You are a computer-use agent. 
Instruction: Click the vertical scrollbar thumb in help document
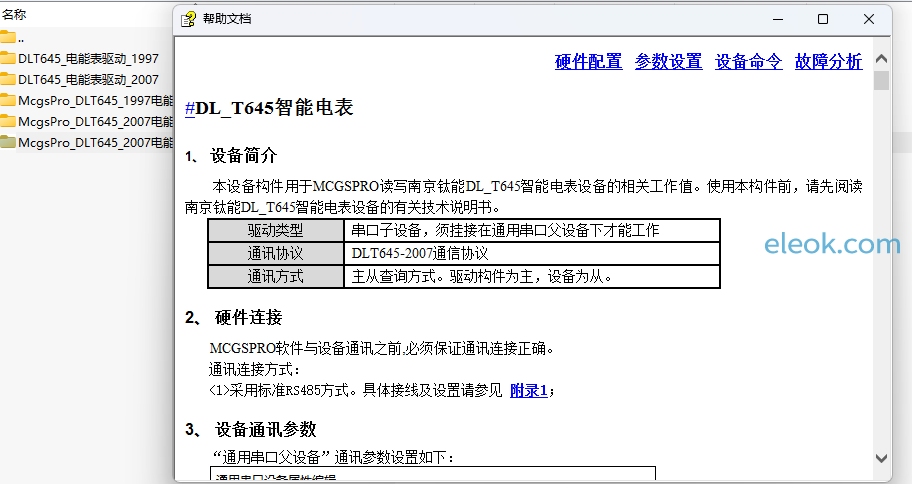pyautogui.click(x=881, y=80)
